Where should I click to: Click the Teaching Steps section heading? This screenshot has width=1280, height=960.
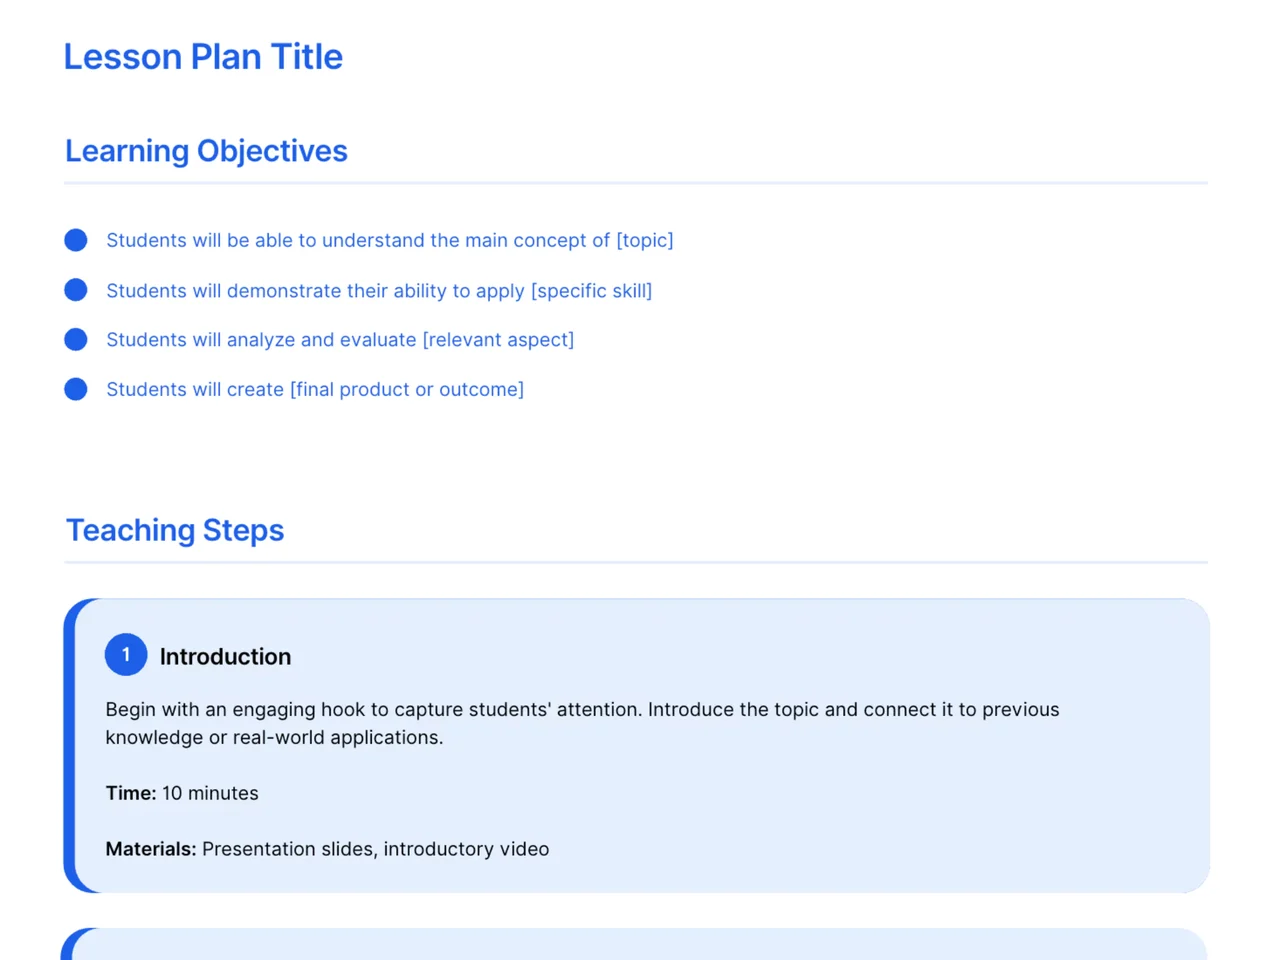click(x=175, y=530)
